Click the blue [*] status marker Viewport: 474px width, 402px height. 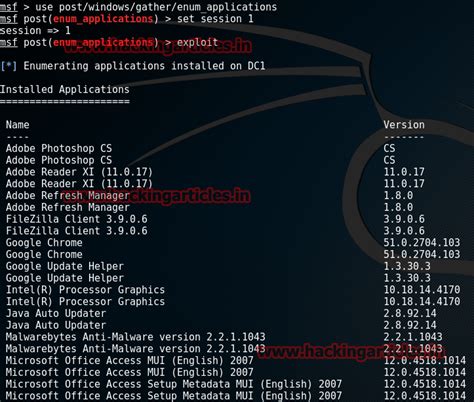(9, 66)
